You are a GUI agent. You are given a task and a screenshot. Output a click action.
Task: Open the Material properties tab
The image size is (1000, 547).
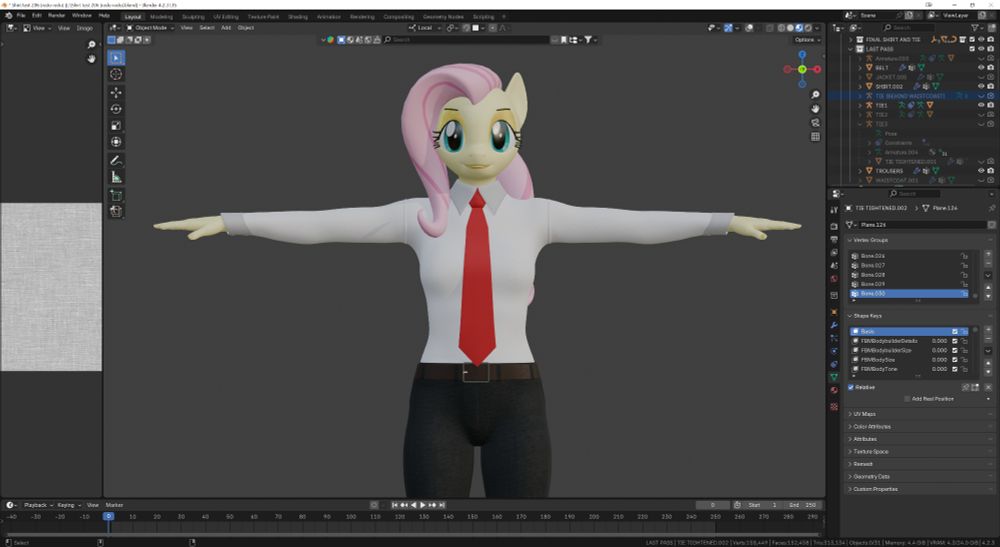pyautogui.click(x=834, y=390)
